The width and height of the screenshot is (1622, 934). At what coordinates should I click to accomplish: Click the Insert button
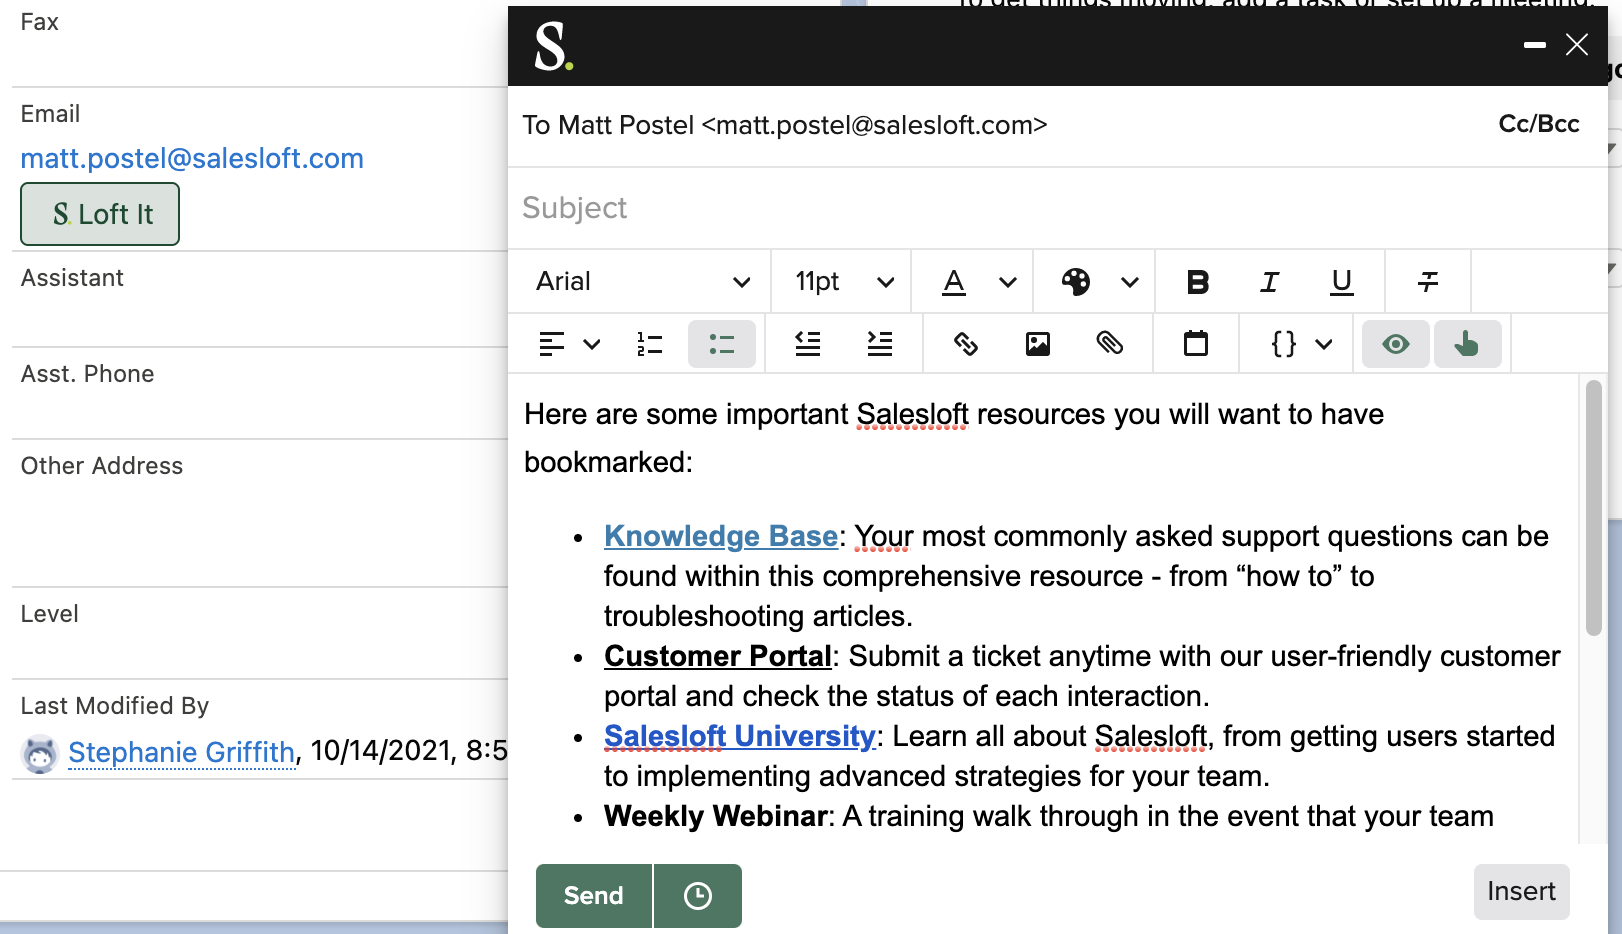(1521, 892)
